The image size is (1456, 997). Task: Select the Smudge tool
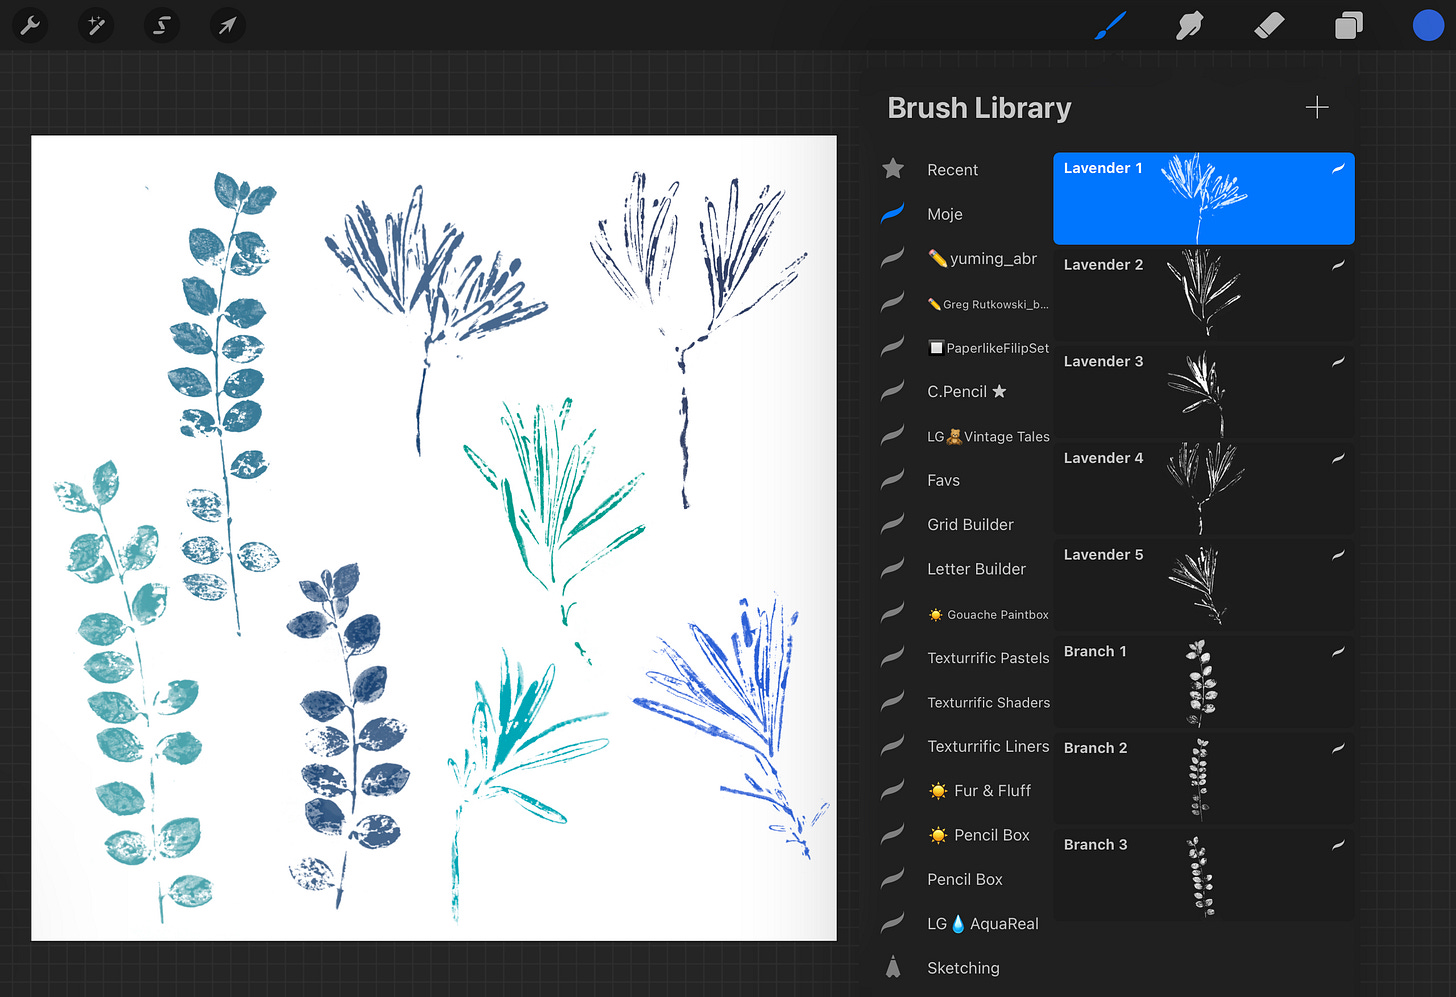coord(1189,26)
